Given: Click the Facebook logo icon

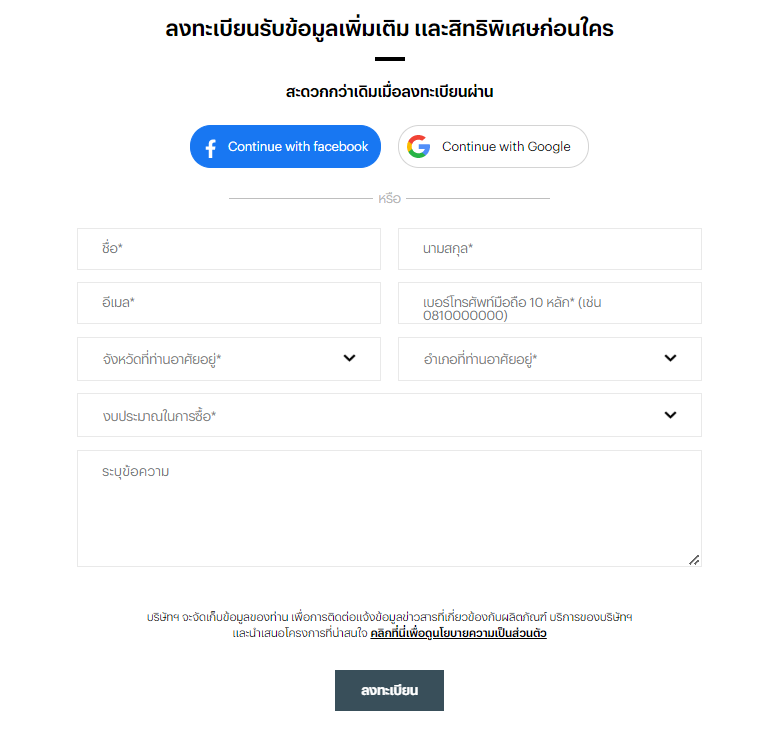Looking at the screenshot, I should pyautogui.click(x=211, y=148).
